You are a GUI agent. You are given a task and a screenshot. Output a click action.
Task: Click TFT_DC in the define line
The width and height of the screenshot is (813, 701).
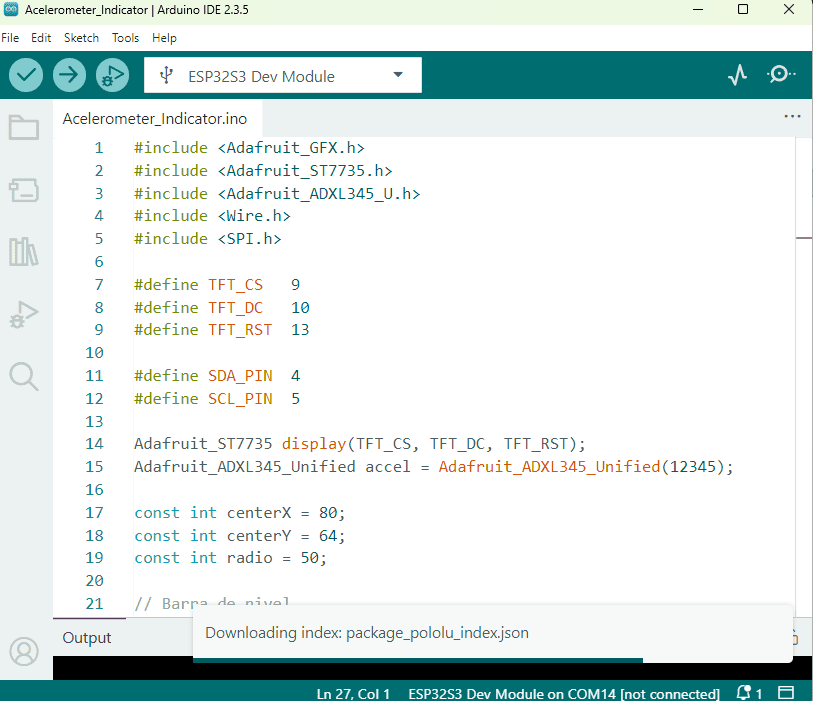[x=235, y=307]
